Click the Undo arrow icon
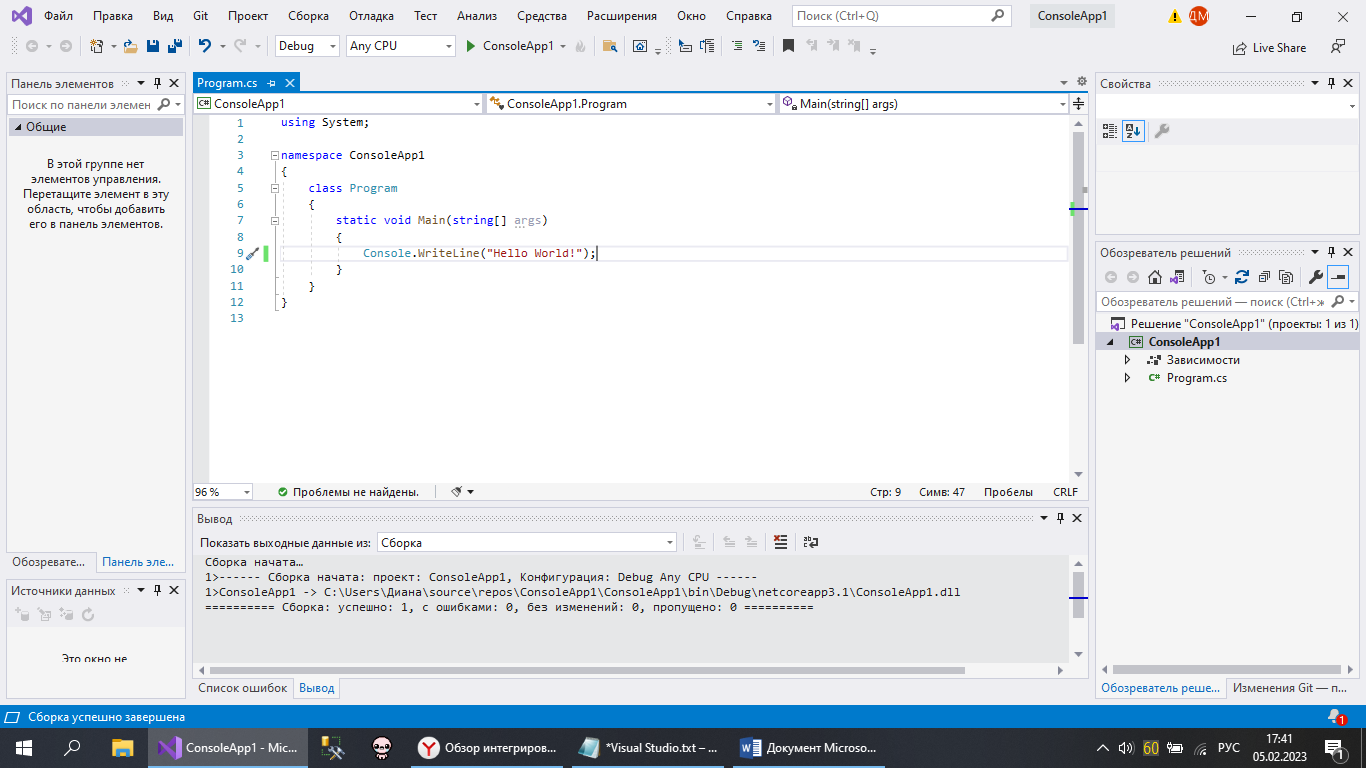 204,46
